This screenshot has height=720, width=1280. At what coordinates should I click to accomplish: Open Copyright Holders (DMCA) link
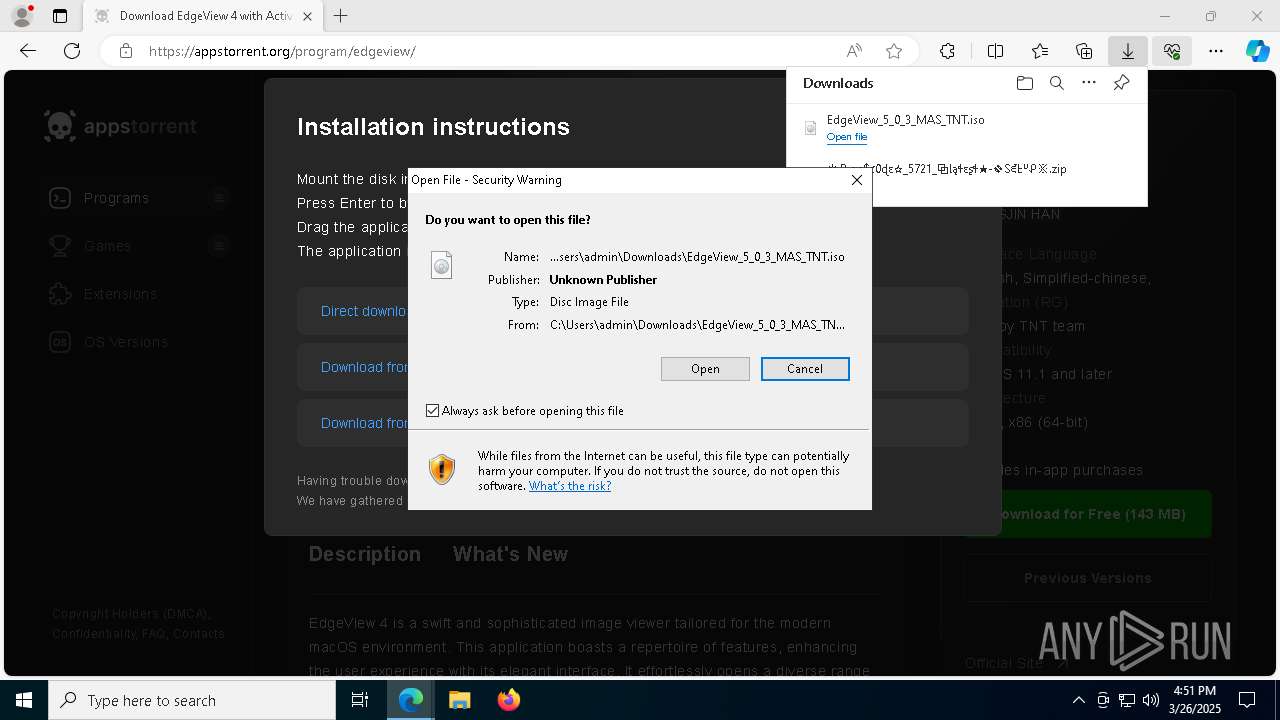[130, 614]
